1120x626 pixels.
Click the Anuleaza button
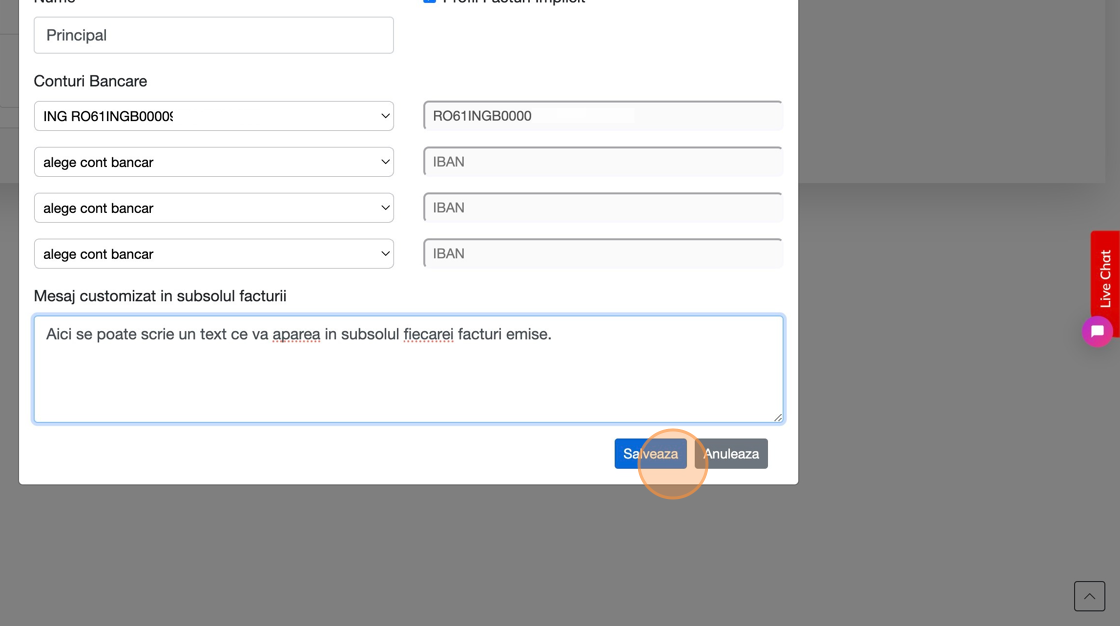[731, 453]
